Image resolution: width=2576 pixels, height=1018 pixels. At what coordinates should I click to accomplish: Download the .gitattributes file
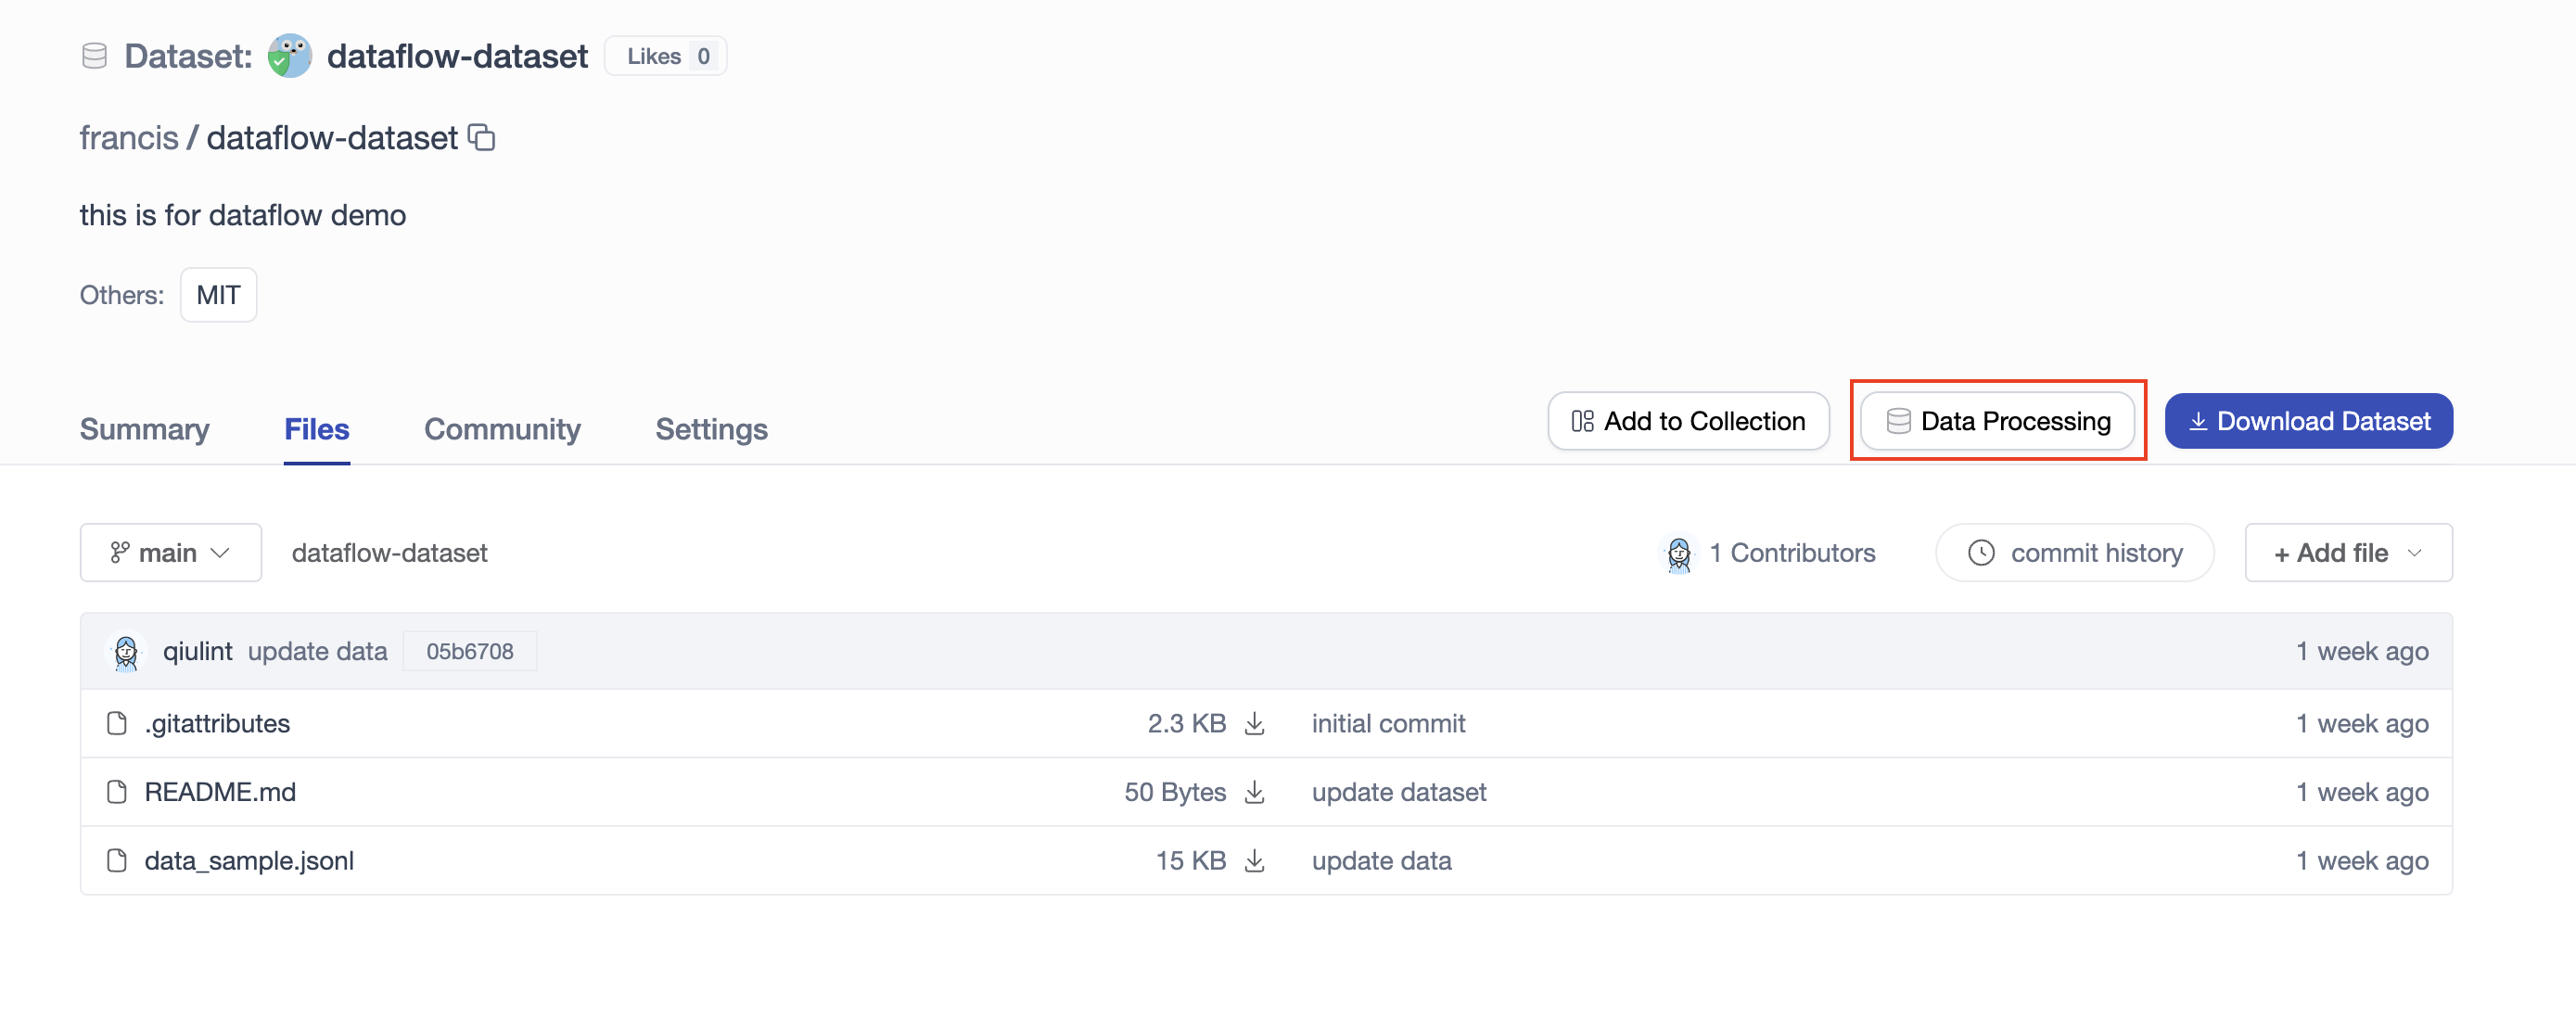[x=1254, y=723]
